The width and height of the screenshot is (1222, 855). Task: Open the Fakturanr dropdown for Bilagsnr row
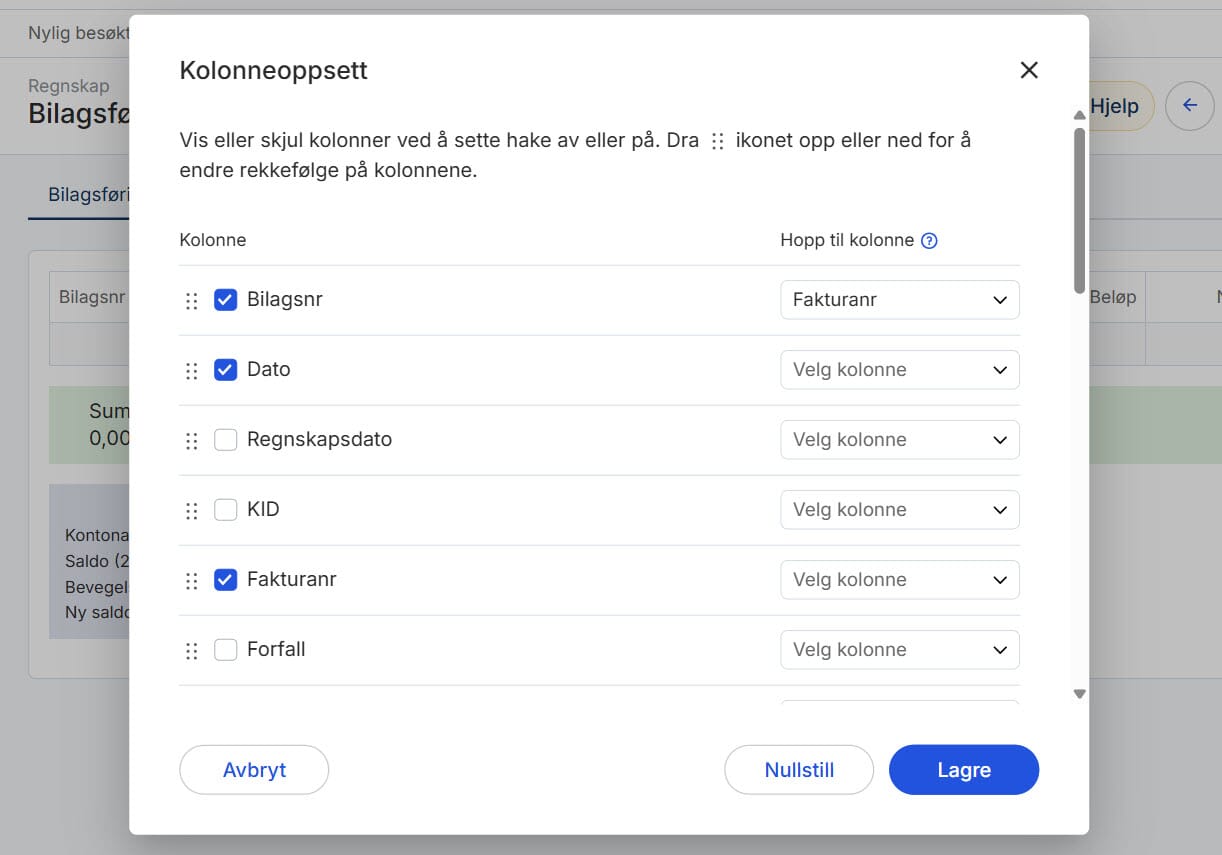coord(899,300)
